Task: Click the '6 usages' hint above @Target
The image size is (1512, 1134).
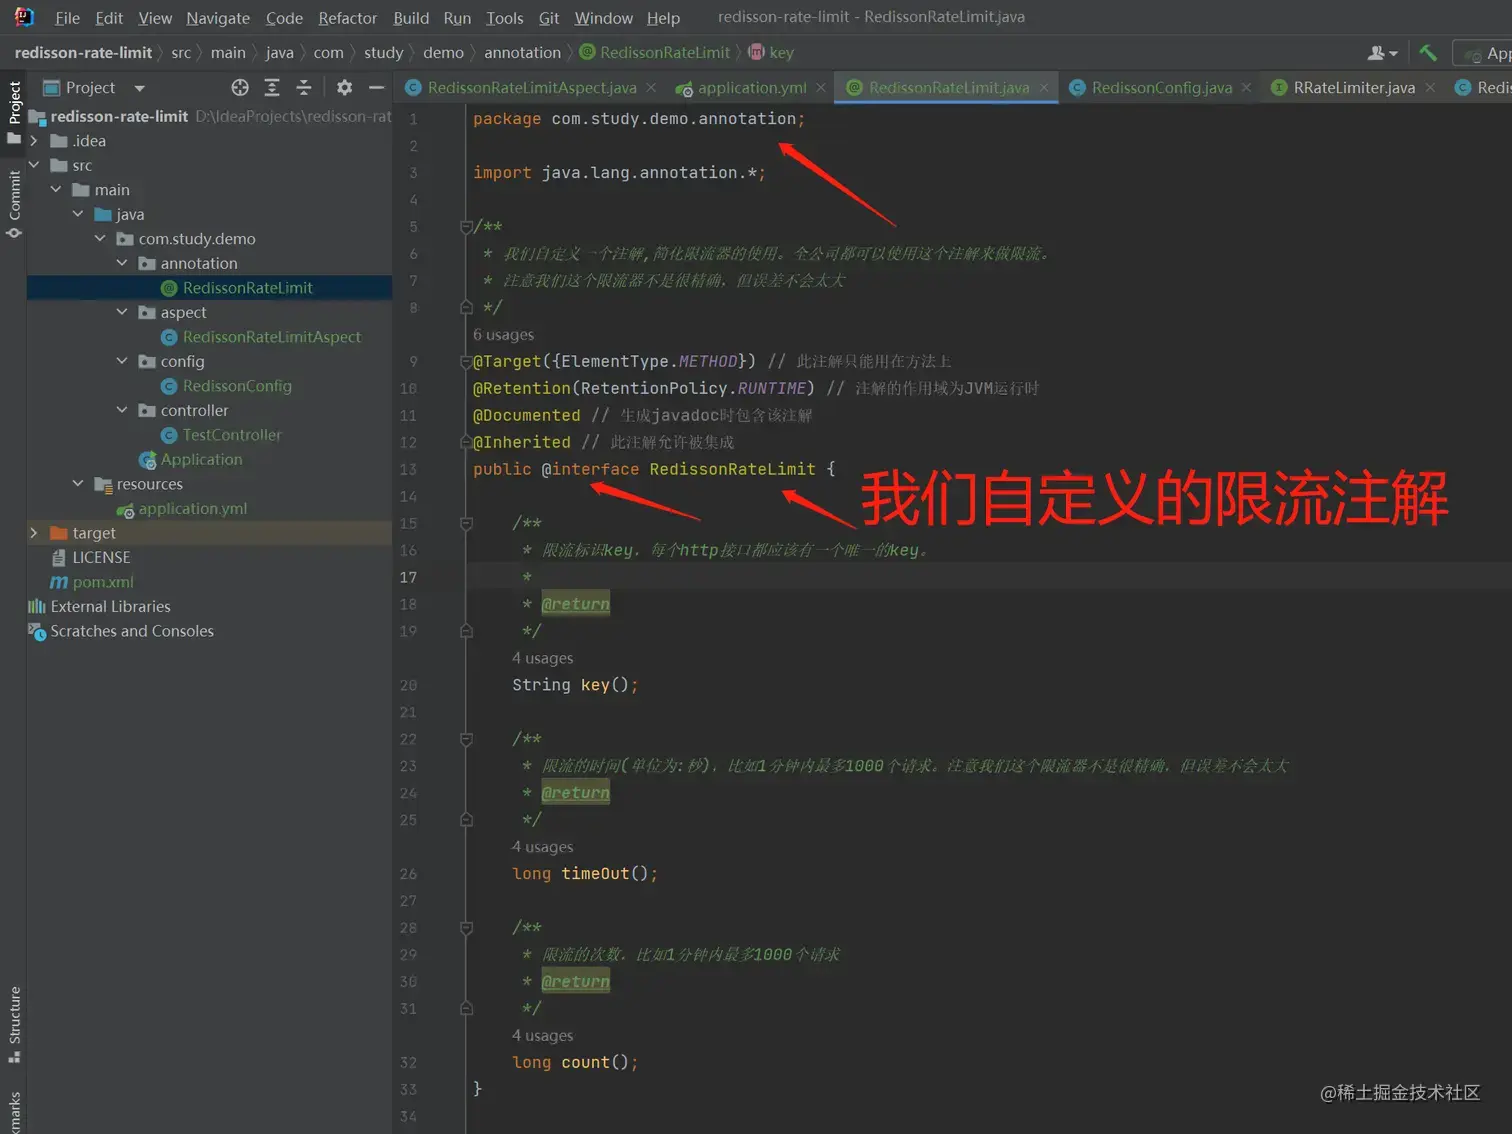Action: click(503, 335)
